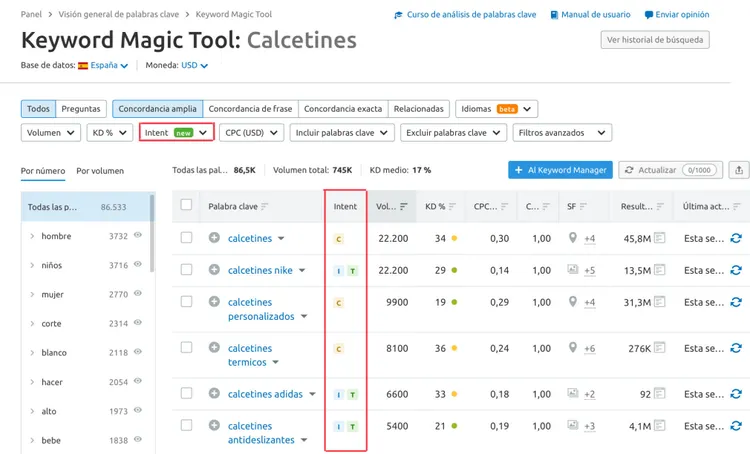750x454 pixels.
Task: Click 'Ver historial de búsqueda' button
Action: click(x=655, y=40)
